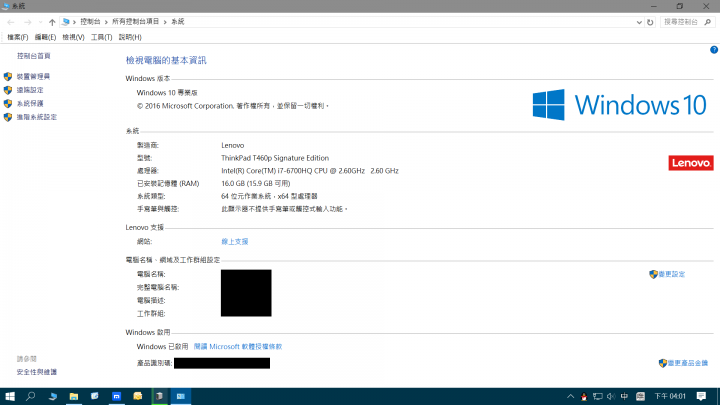The height and width of the screenshot is (405, 720).
Task: Go to 控制台首頁
Action: click(34, 56)
